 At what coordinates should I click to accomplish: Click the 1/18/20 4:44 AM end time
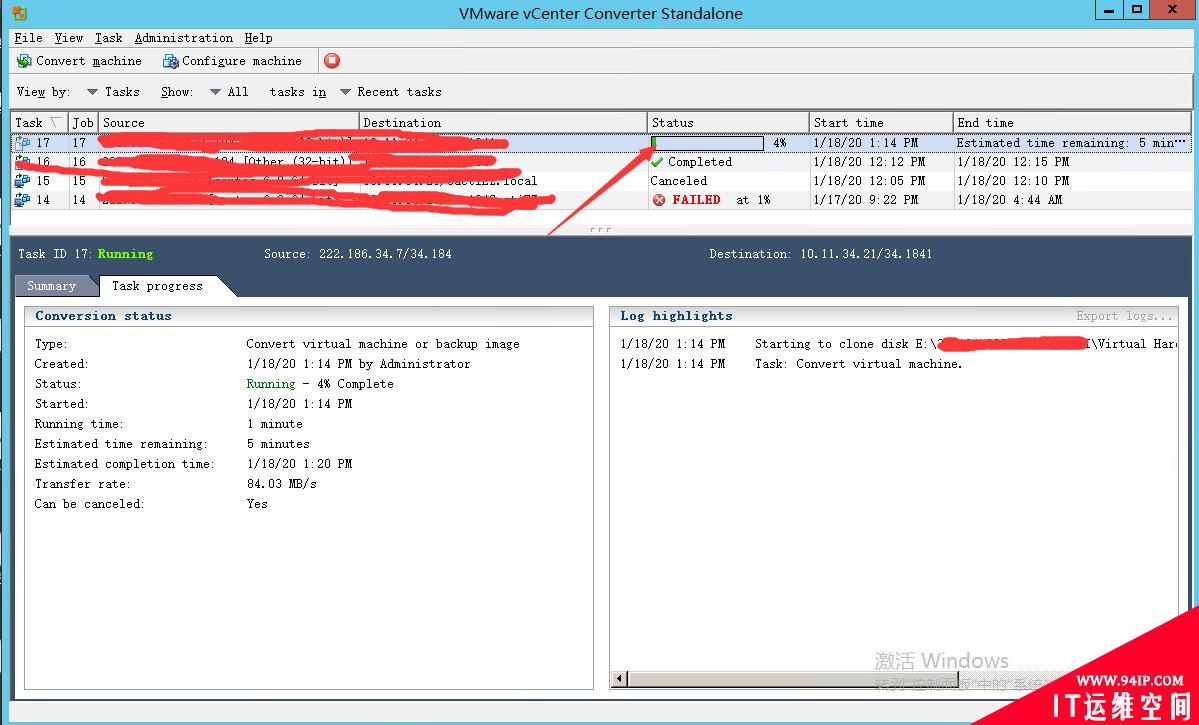coord(1009,200)
